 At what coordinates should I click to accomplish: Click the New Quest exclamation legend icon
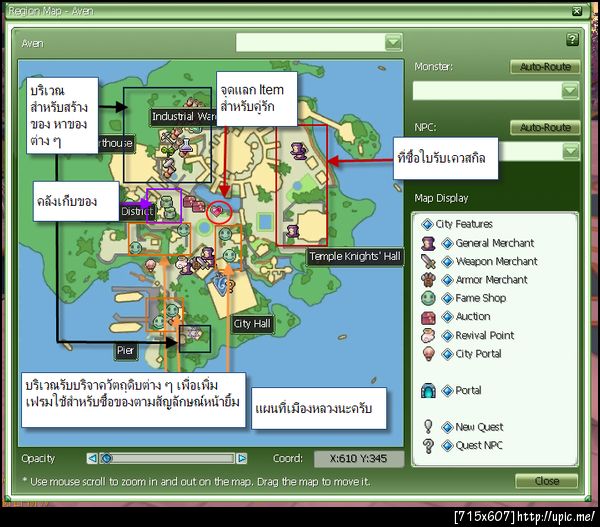pos(428,426)
